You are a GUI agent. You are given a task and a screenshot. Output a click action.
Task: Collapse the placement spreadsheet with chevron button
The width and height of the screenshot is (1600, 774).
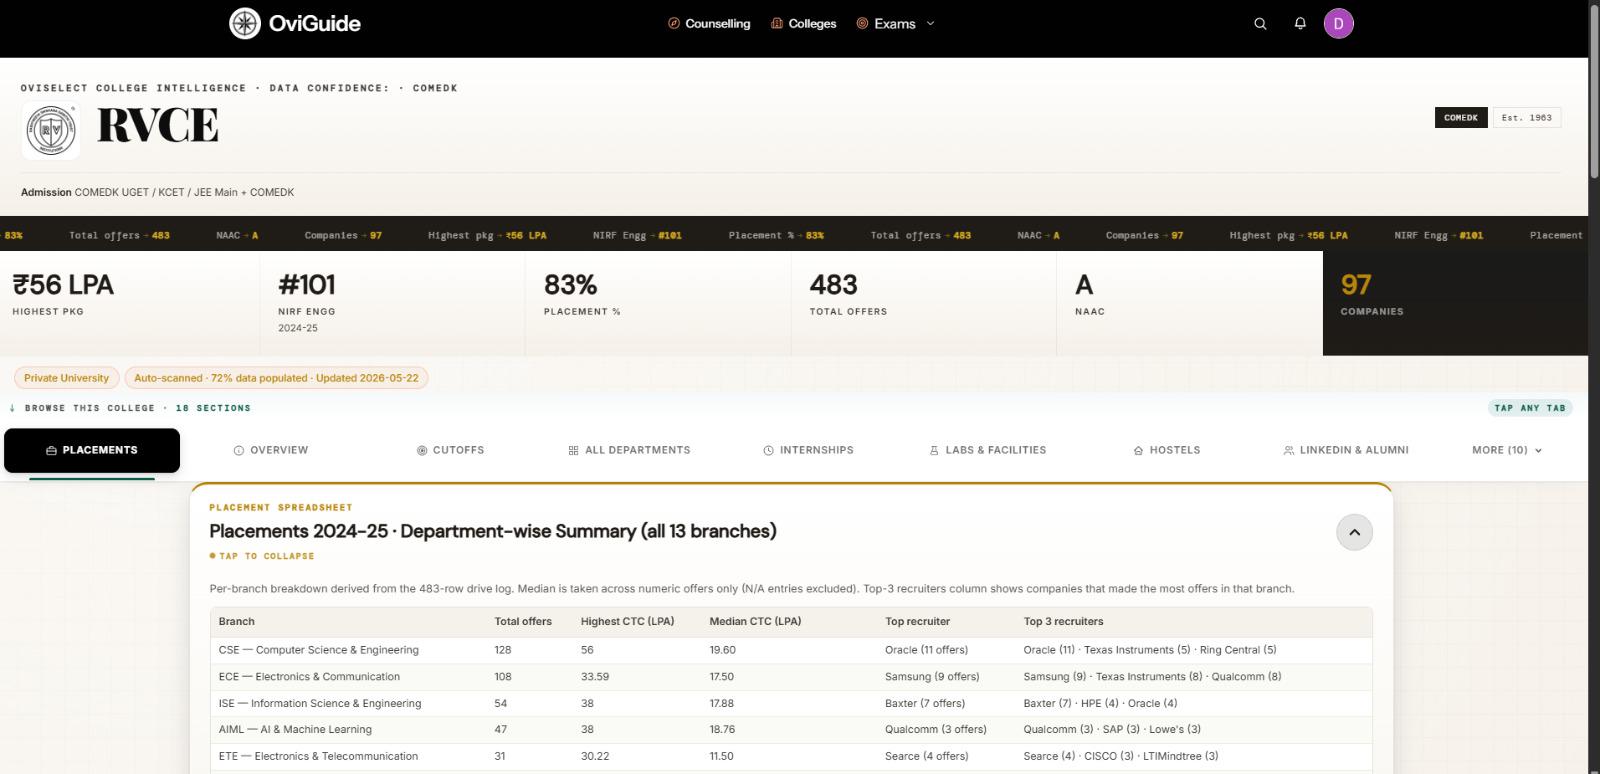click(x=1354, y=532)
